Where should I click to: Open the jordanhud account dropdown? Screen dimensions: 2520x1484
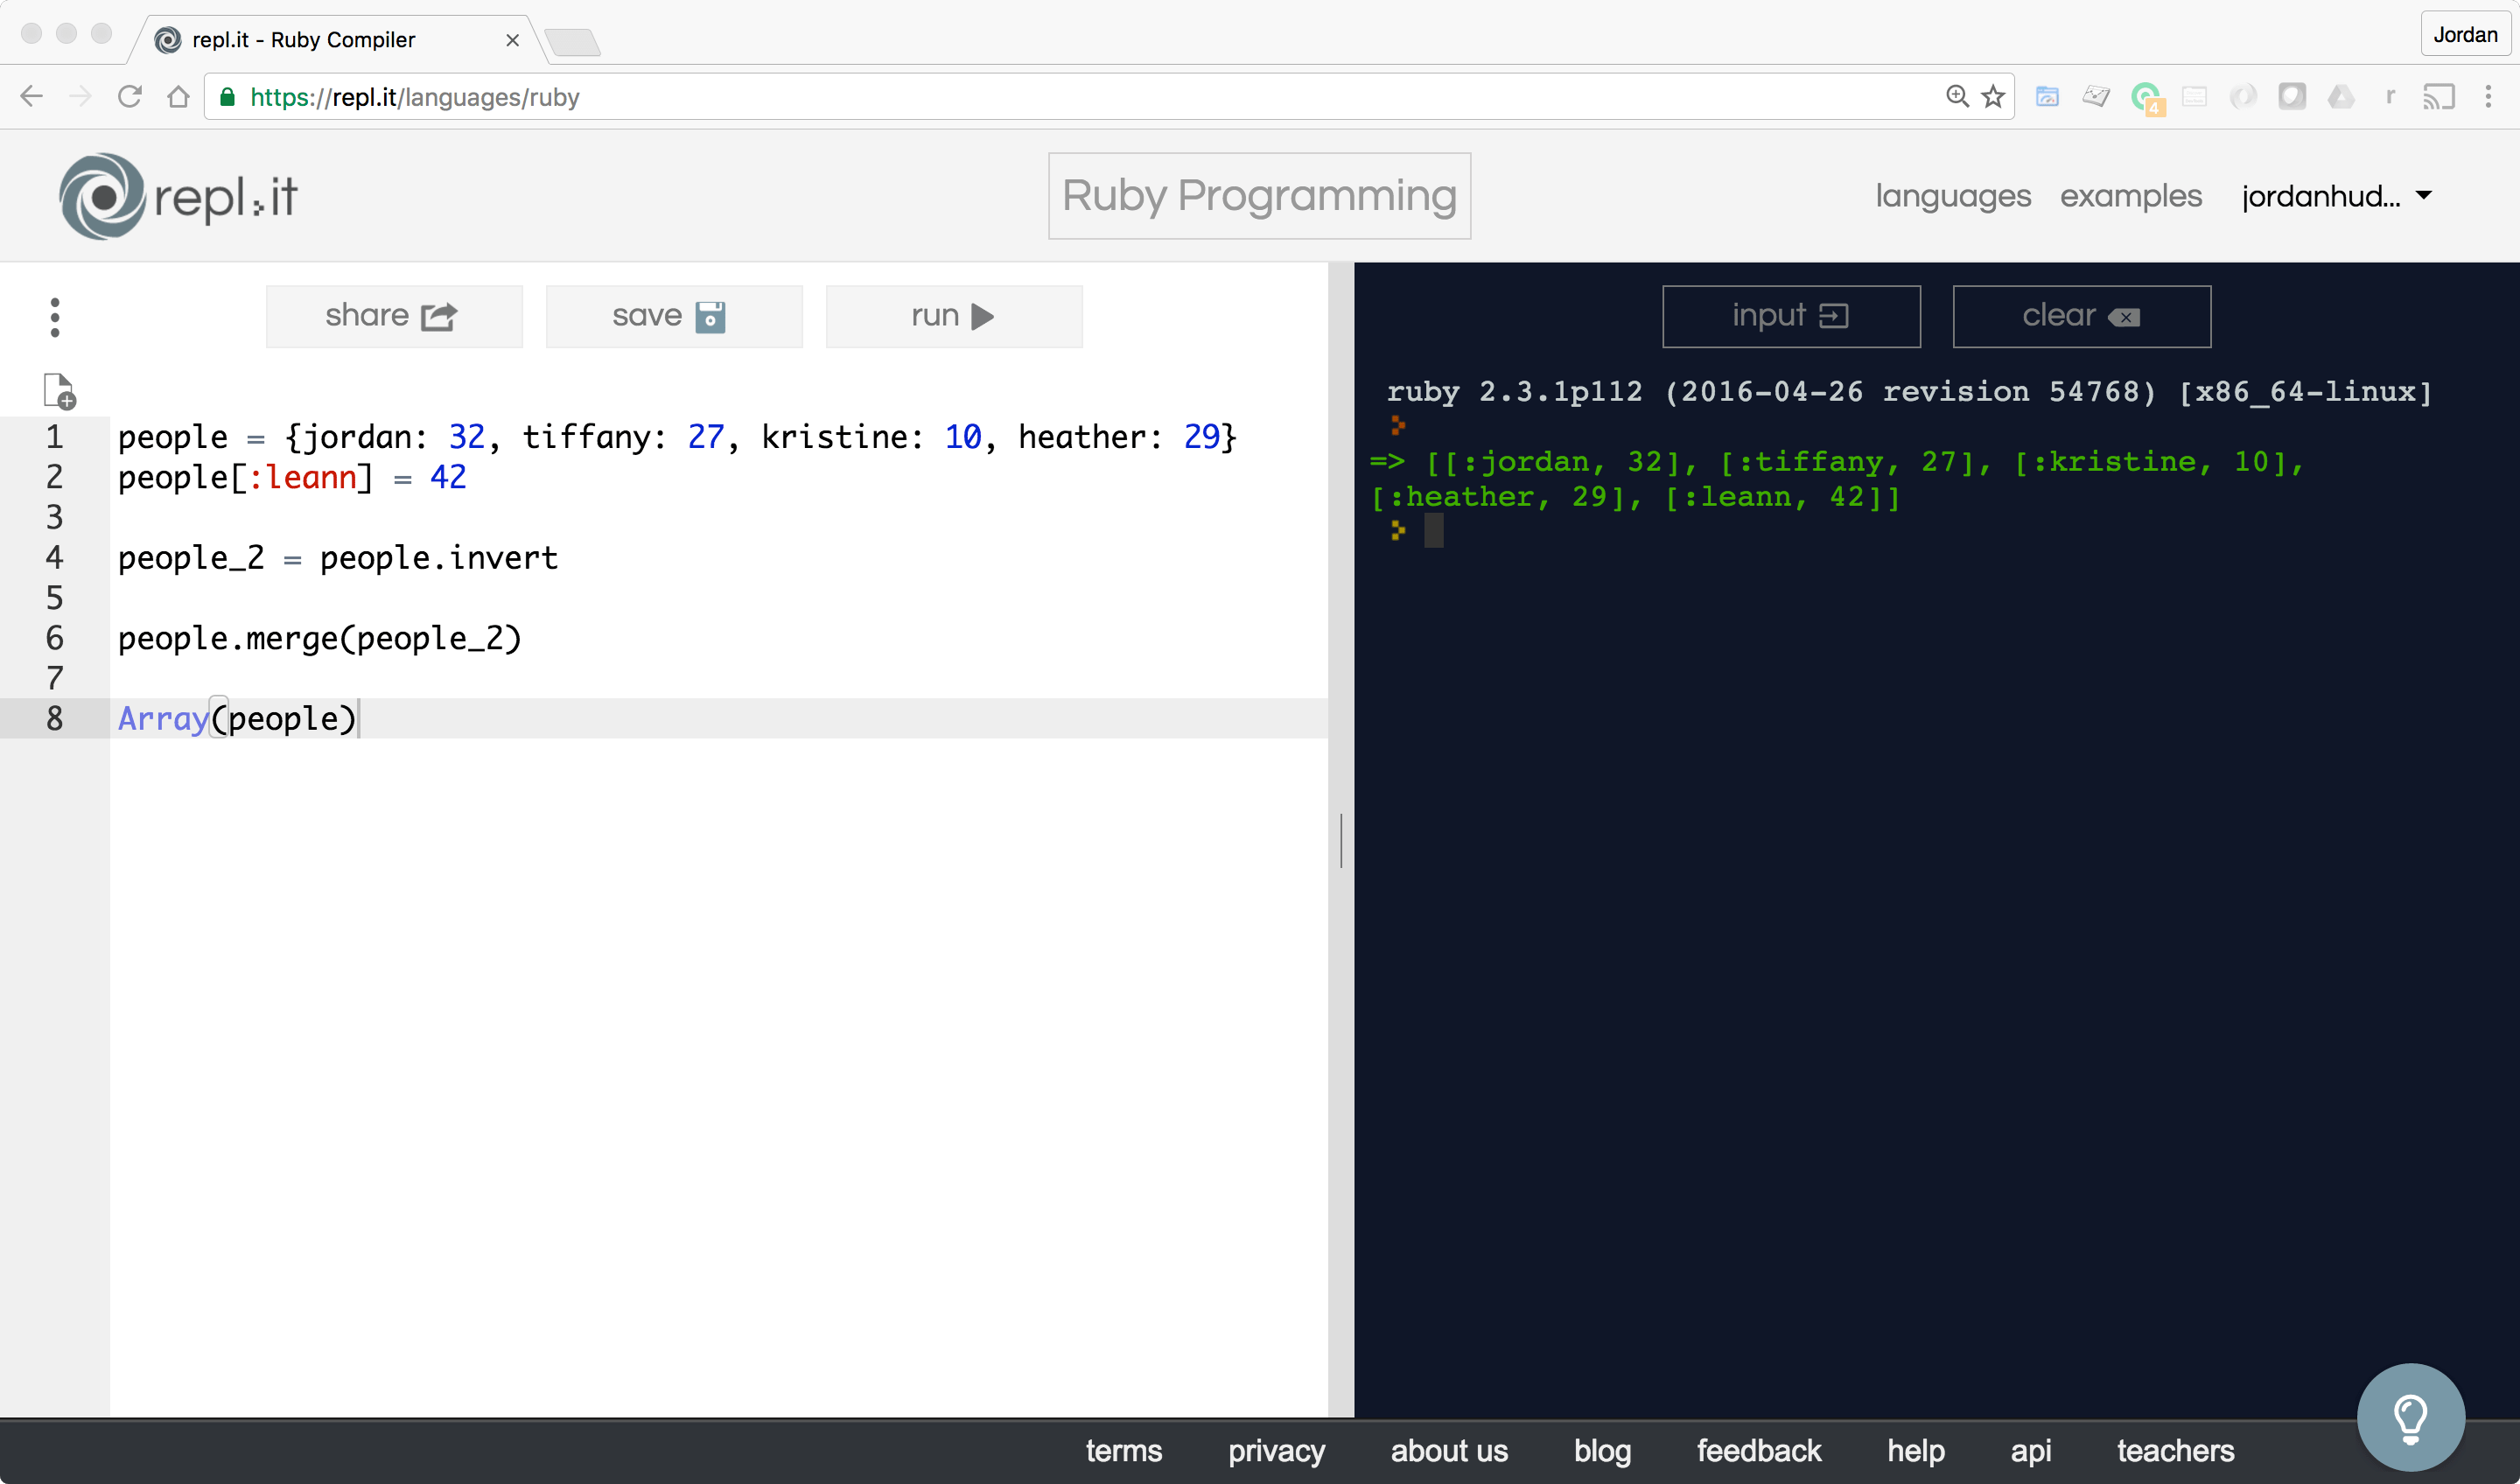pyautogui.click(x=2338, y=196)
